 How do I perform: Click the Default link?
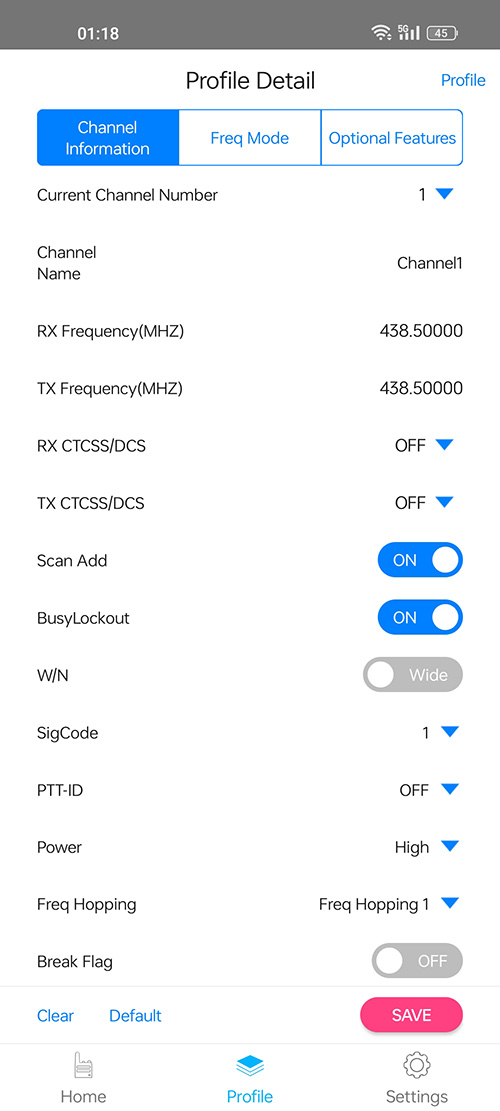pos(135,1015)
